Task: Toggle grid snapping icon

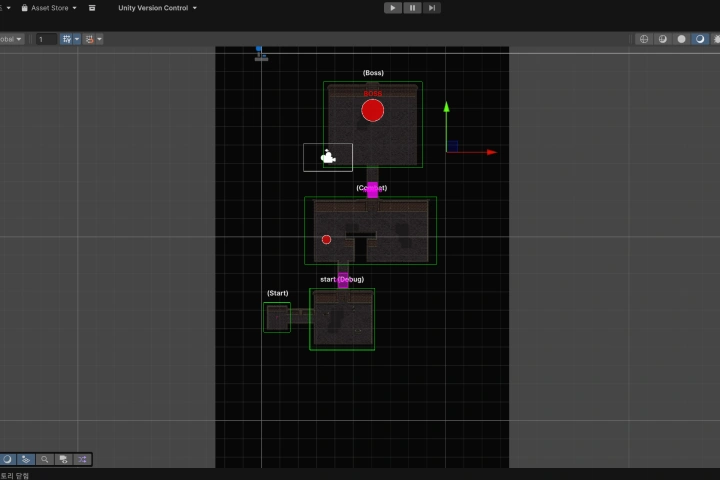Action: coord(67,39)
